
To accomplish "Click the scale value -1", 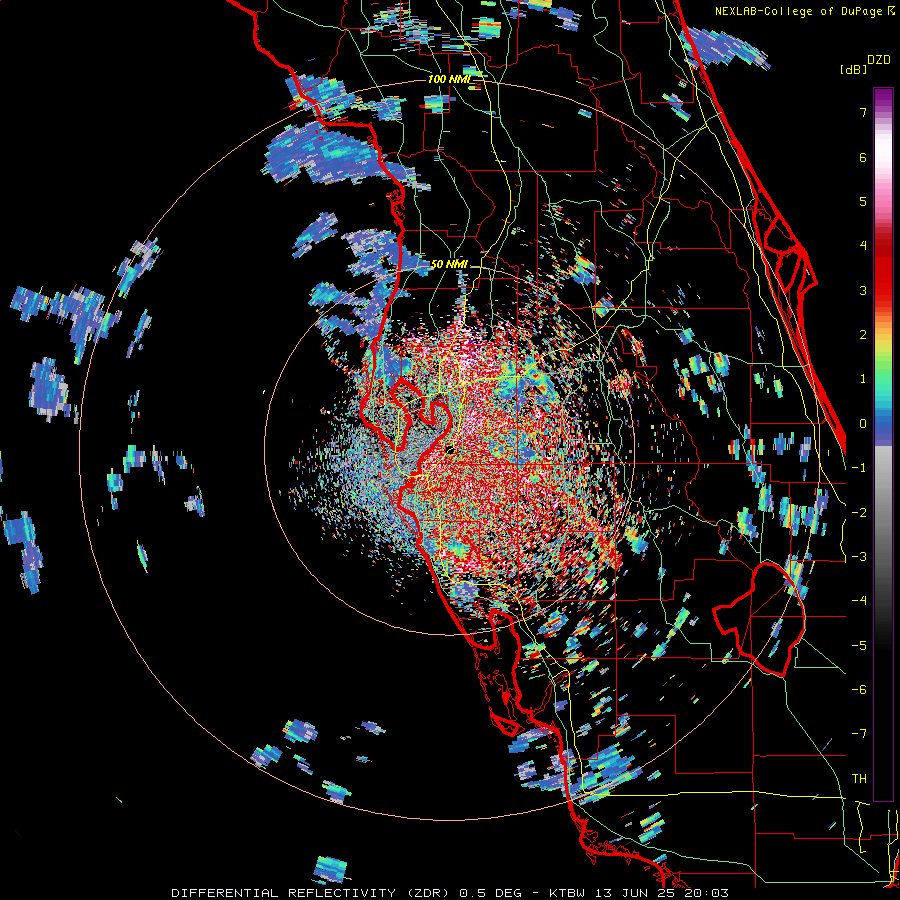I will pyautogui.click(x=859, y=468).
